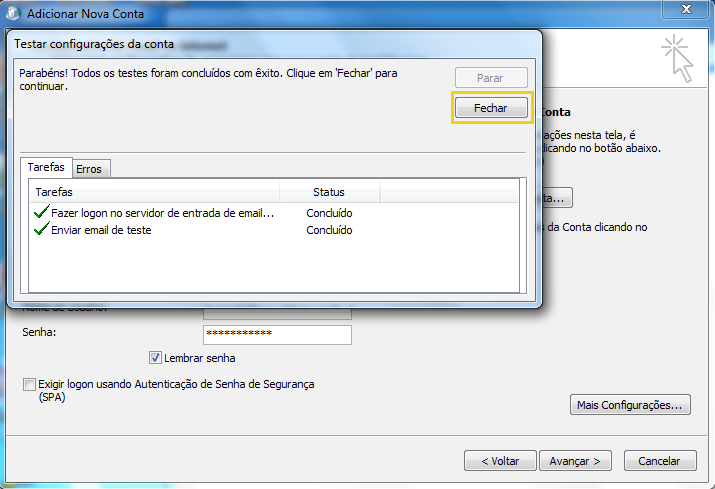The height and width of the screenshot is (489, 715).
Task: Click the Adicionar Nova Conta title bar icon
Action: pos(13,15)
